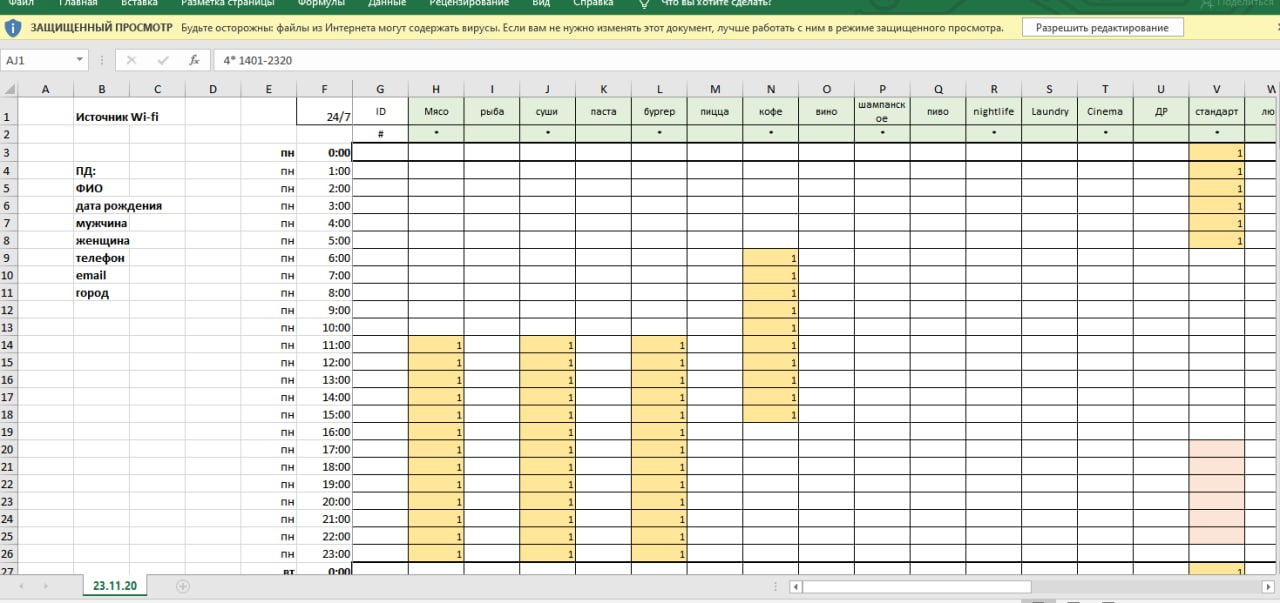
Task: Click the lightbulb Tell Me icon
Action: [644, 3]
